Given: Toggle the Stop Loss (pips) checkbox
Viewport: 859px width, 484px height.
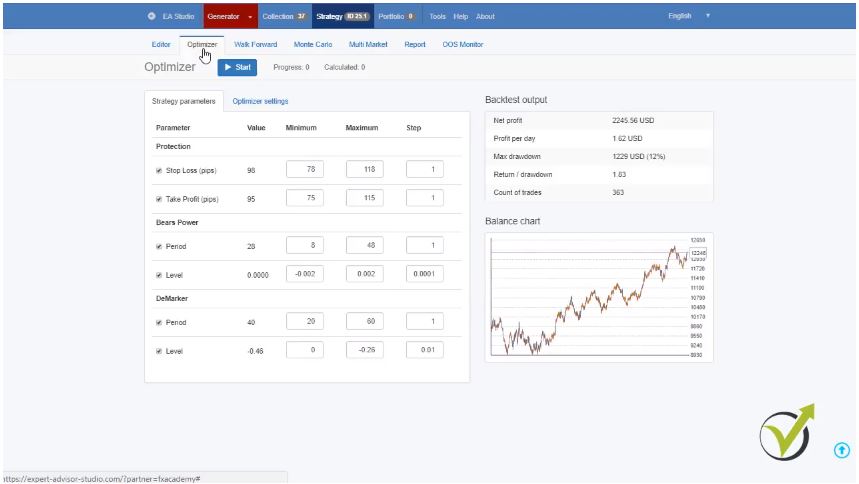Looking at the screenshot, I should [159, 170].
